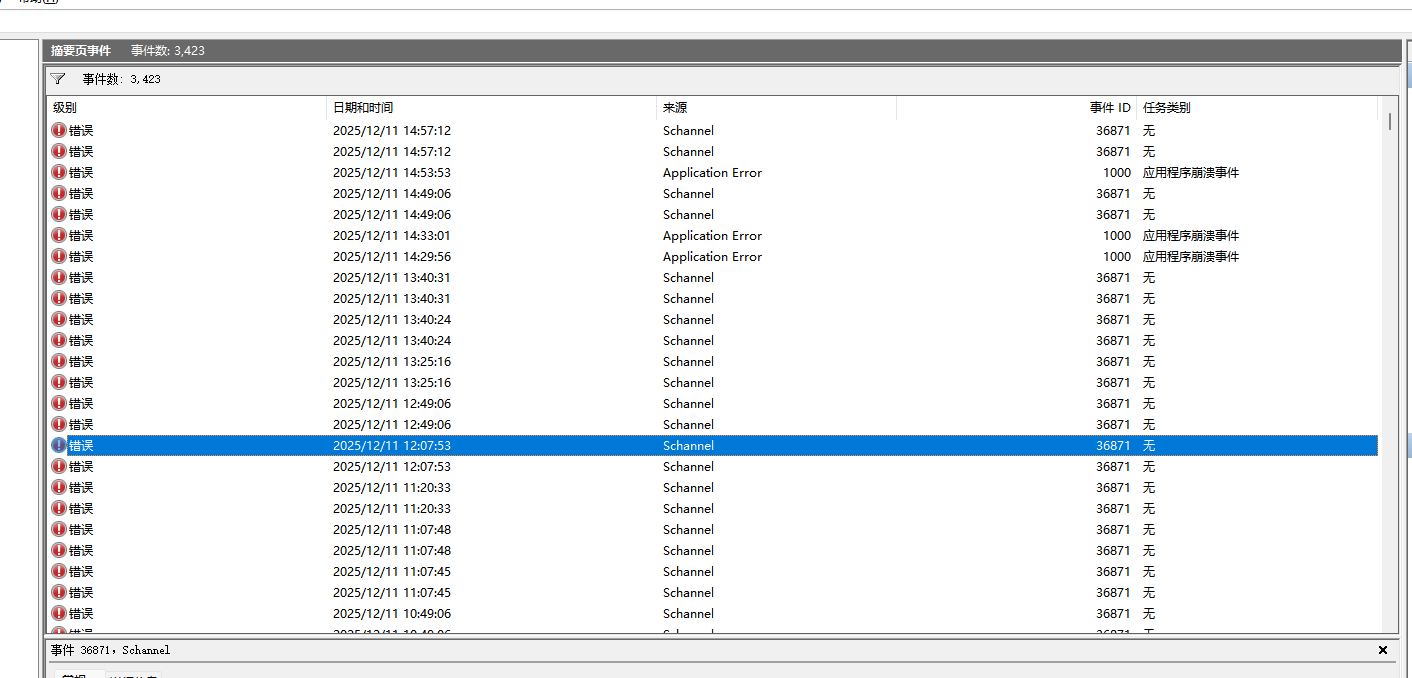Viewport: 1412px width, 678px height.
Task: Sort by the 来源 column header
Action: pos(777,108)
